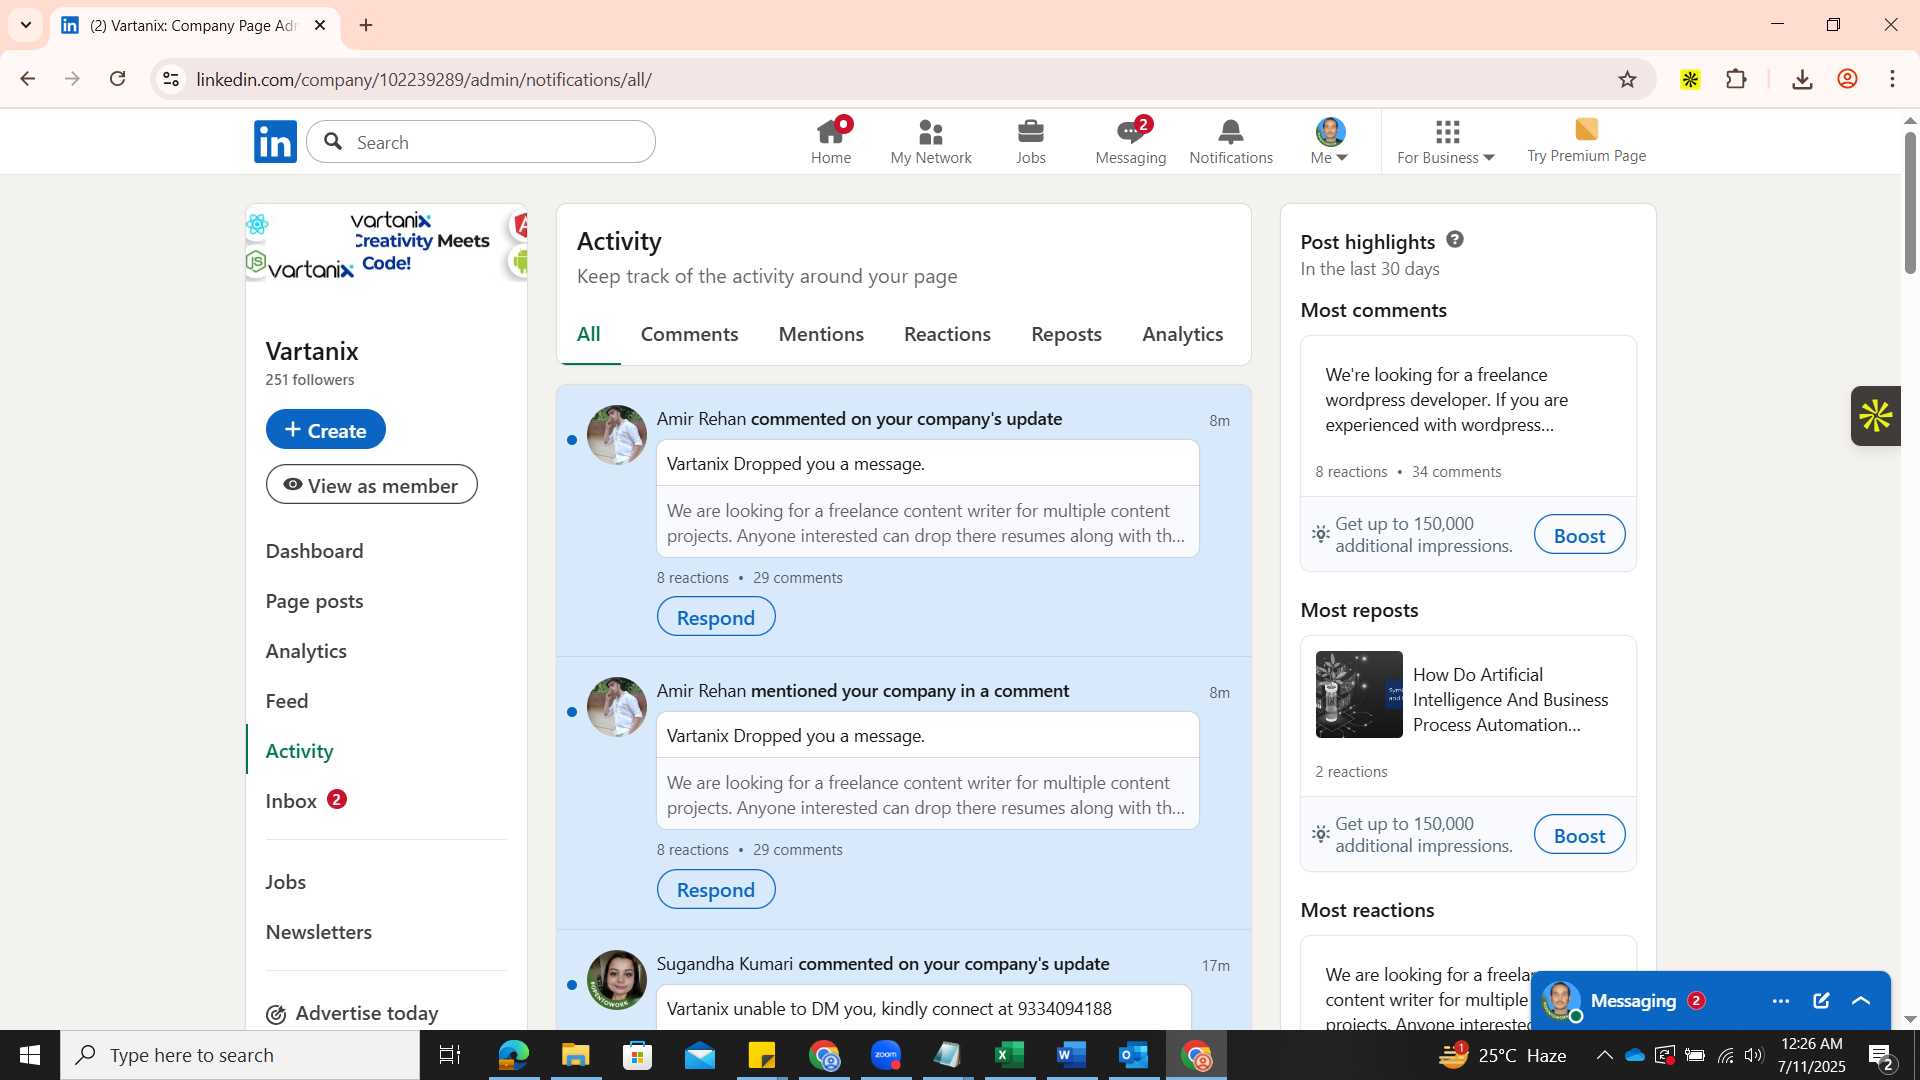Open the For Business grid menu
This screenshot has width=1920, height=1080.
[1446, 141]
